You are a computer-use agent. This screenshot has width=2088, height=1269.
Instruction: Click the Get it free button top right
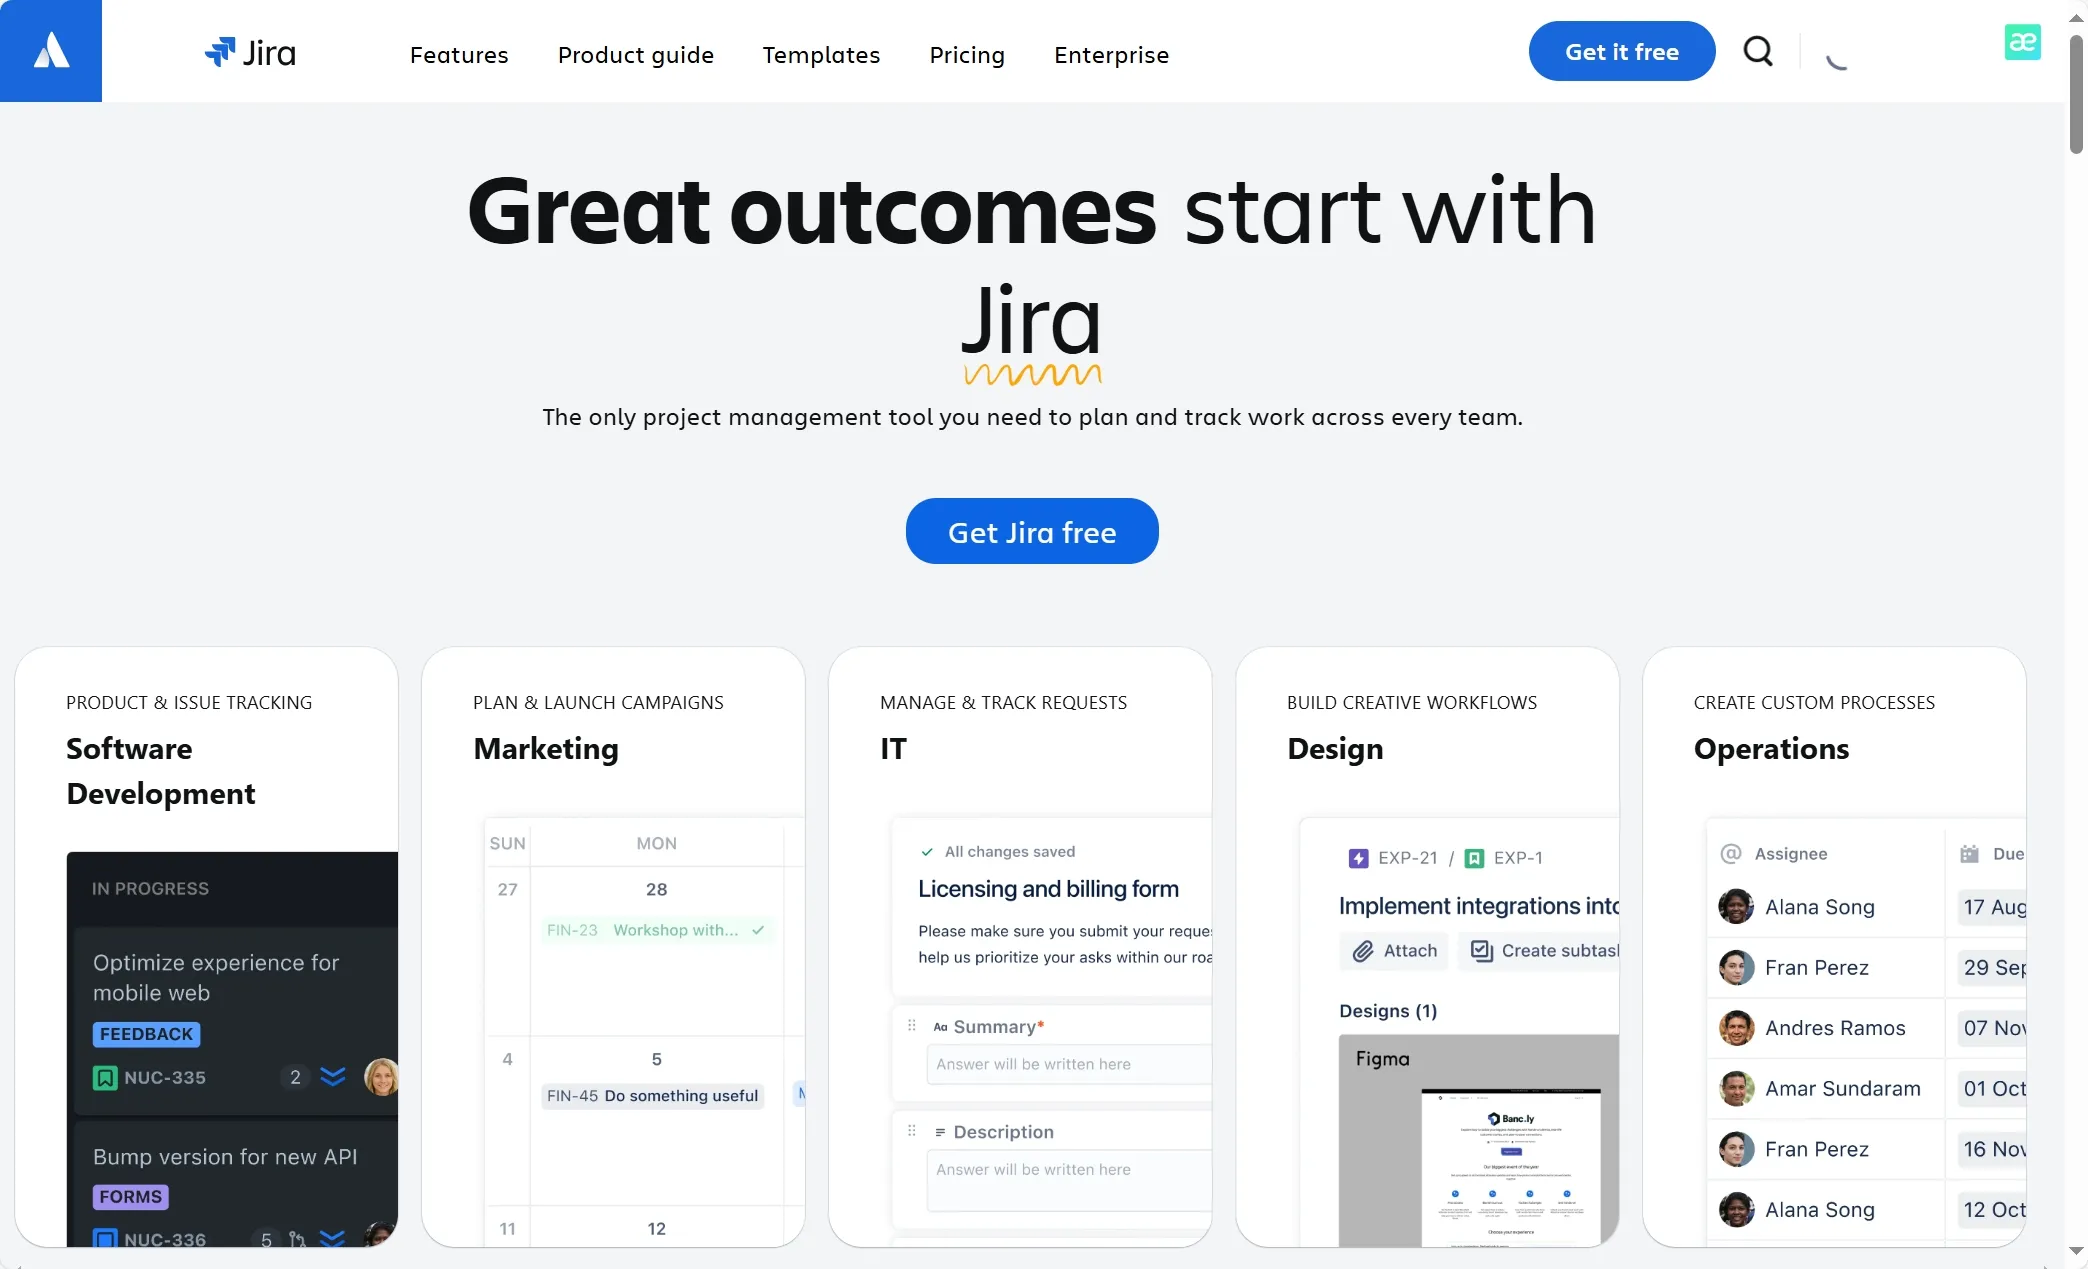click(1621, 51)
